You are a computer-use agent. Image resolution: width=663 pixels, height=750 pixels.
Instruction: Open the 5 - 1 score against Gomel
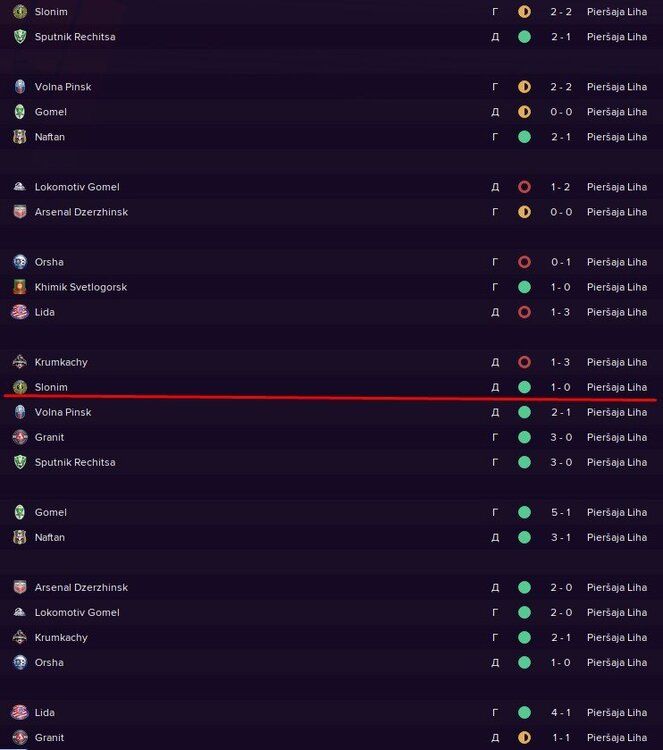(560, 512)
